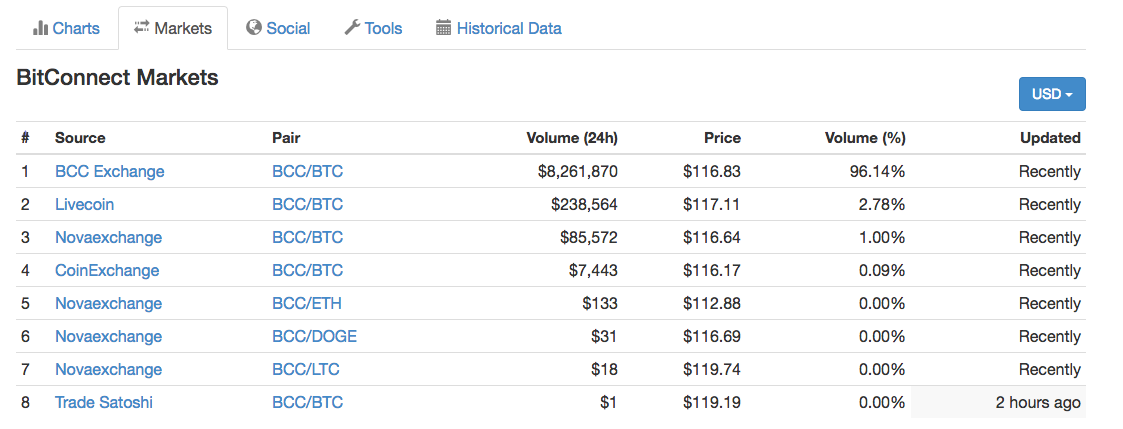The image size is (1123, 429).
Task: Click the 2 hours ago updated cell
Action: pos(998,403)
